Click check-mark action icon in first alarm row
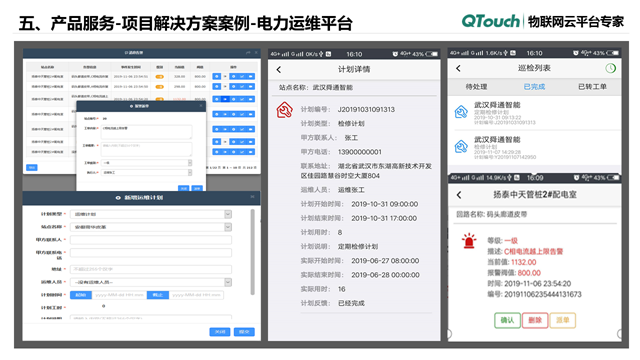This screenshot has width=640, height=360. coord(242,76)
